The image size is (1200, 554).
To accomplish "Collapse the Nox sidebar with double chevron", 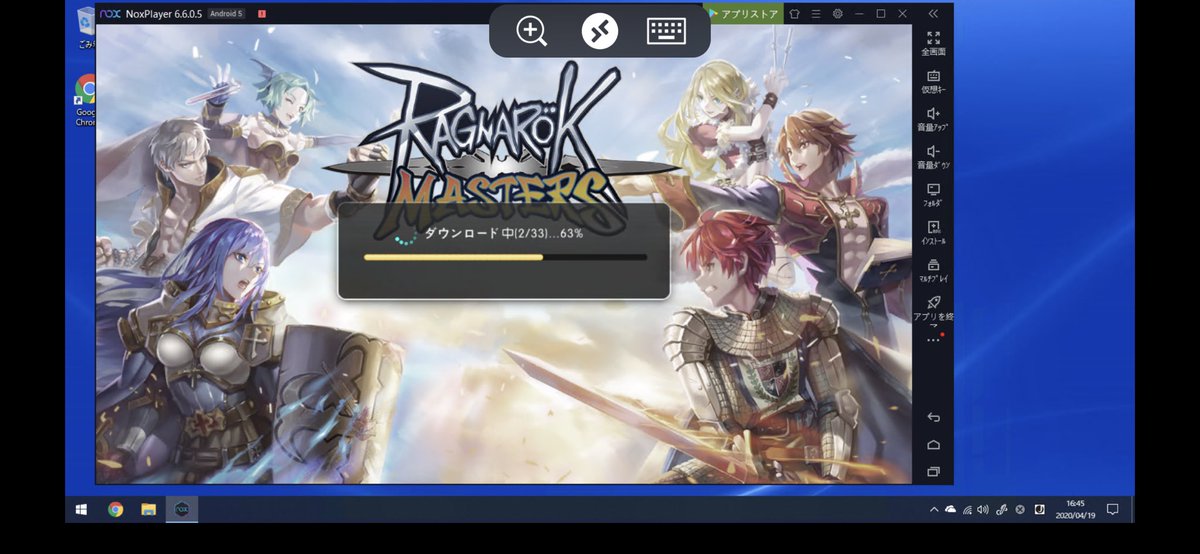I will click(x=933, y=14).
